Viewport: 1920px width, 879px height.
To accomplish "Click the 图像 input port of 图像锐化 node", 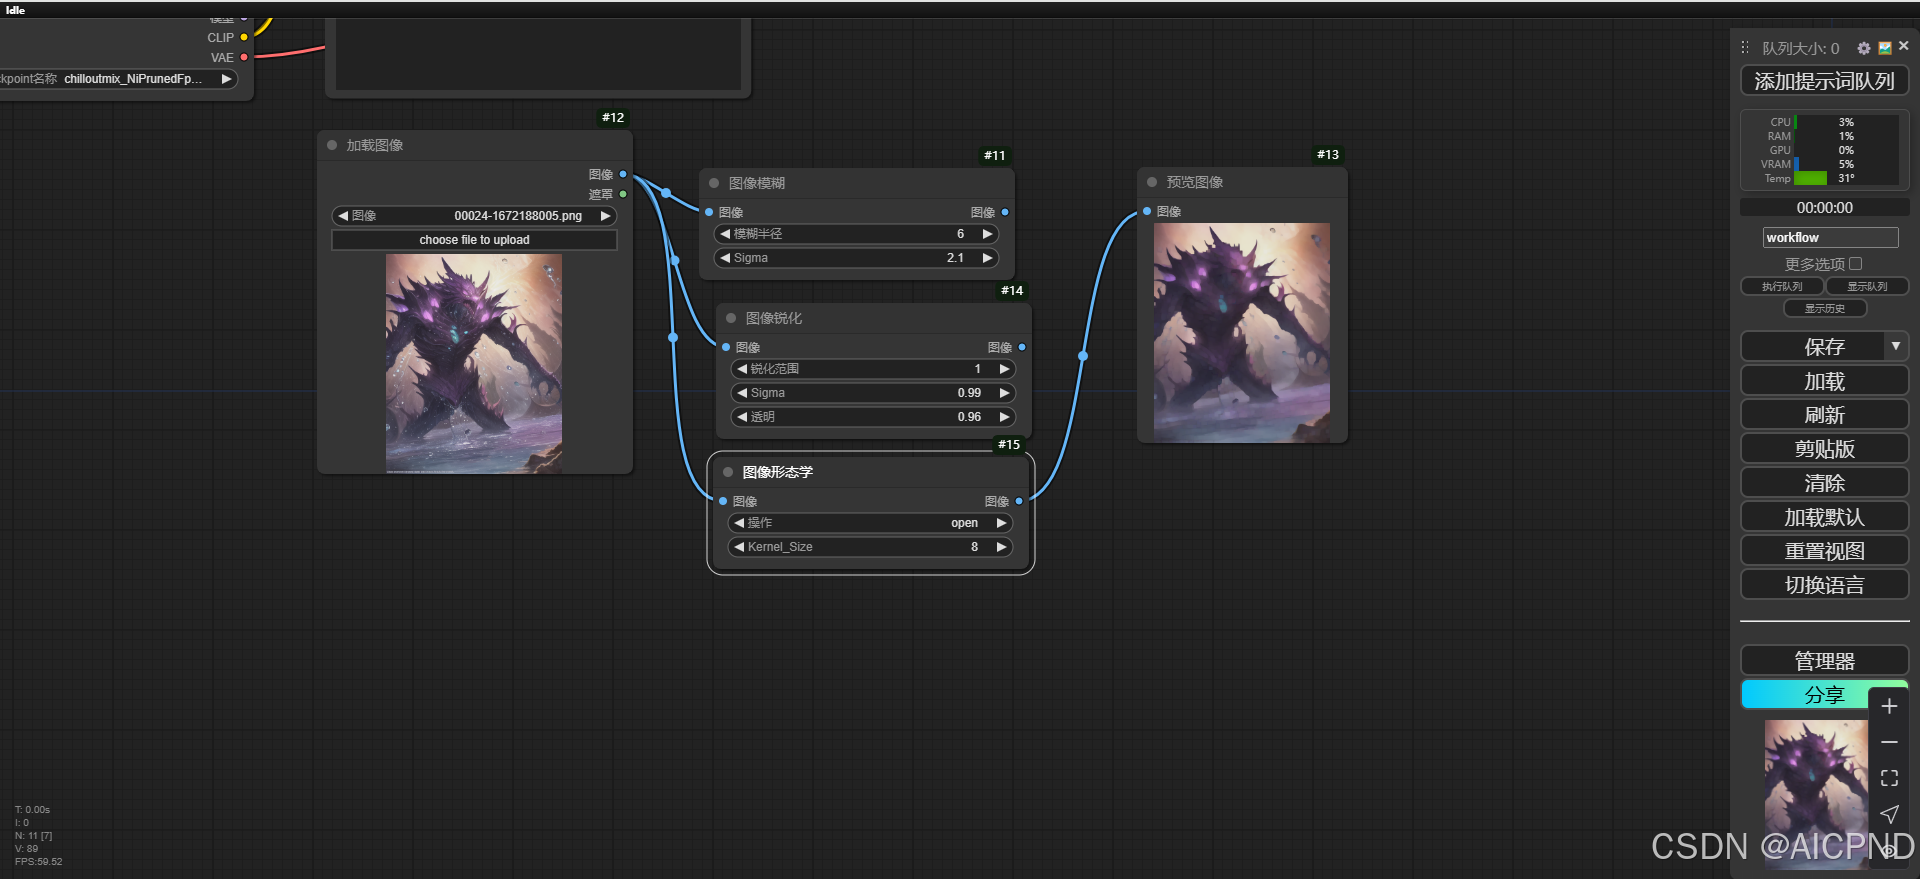I will (726, 347).
